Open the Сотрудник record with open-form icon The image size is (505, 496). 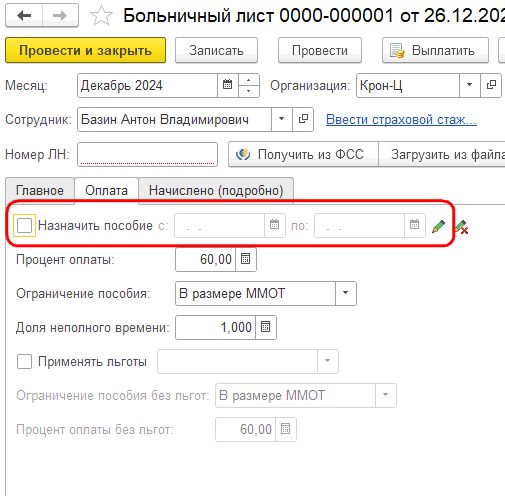[303, 119]
